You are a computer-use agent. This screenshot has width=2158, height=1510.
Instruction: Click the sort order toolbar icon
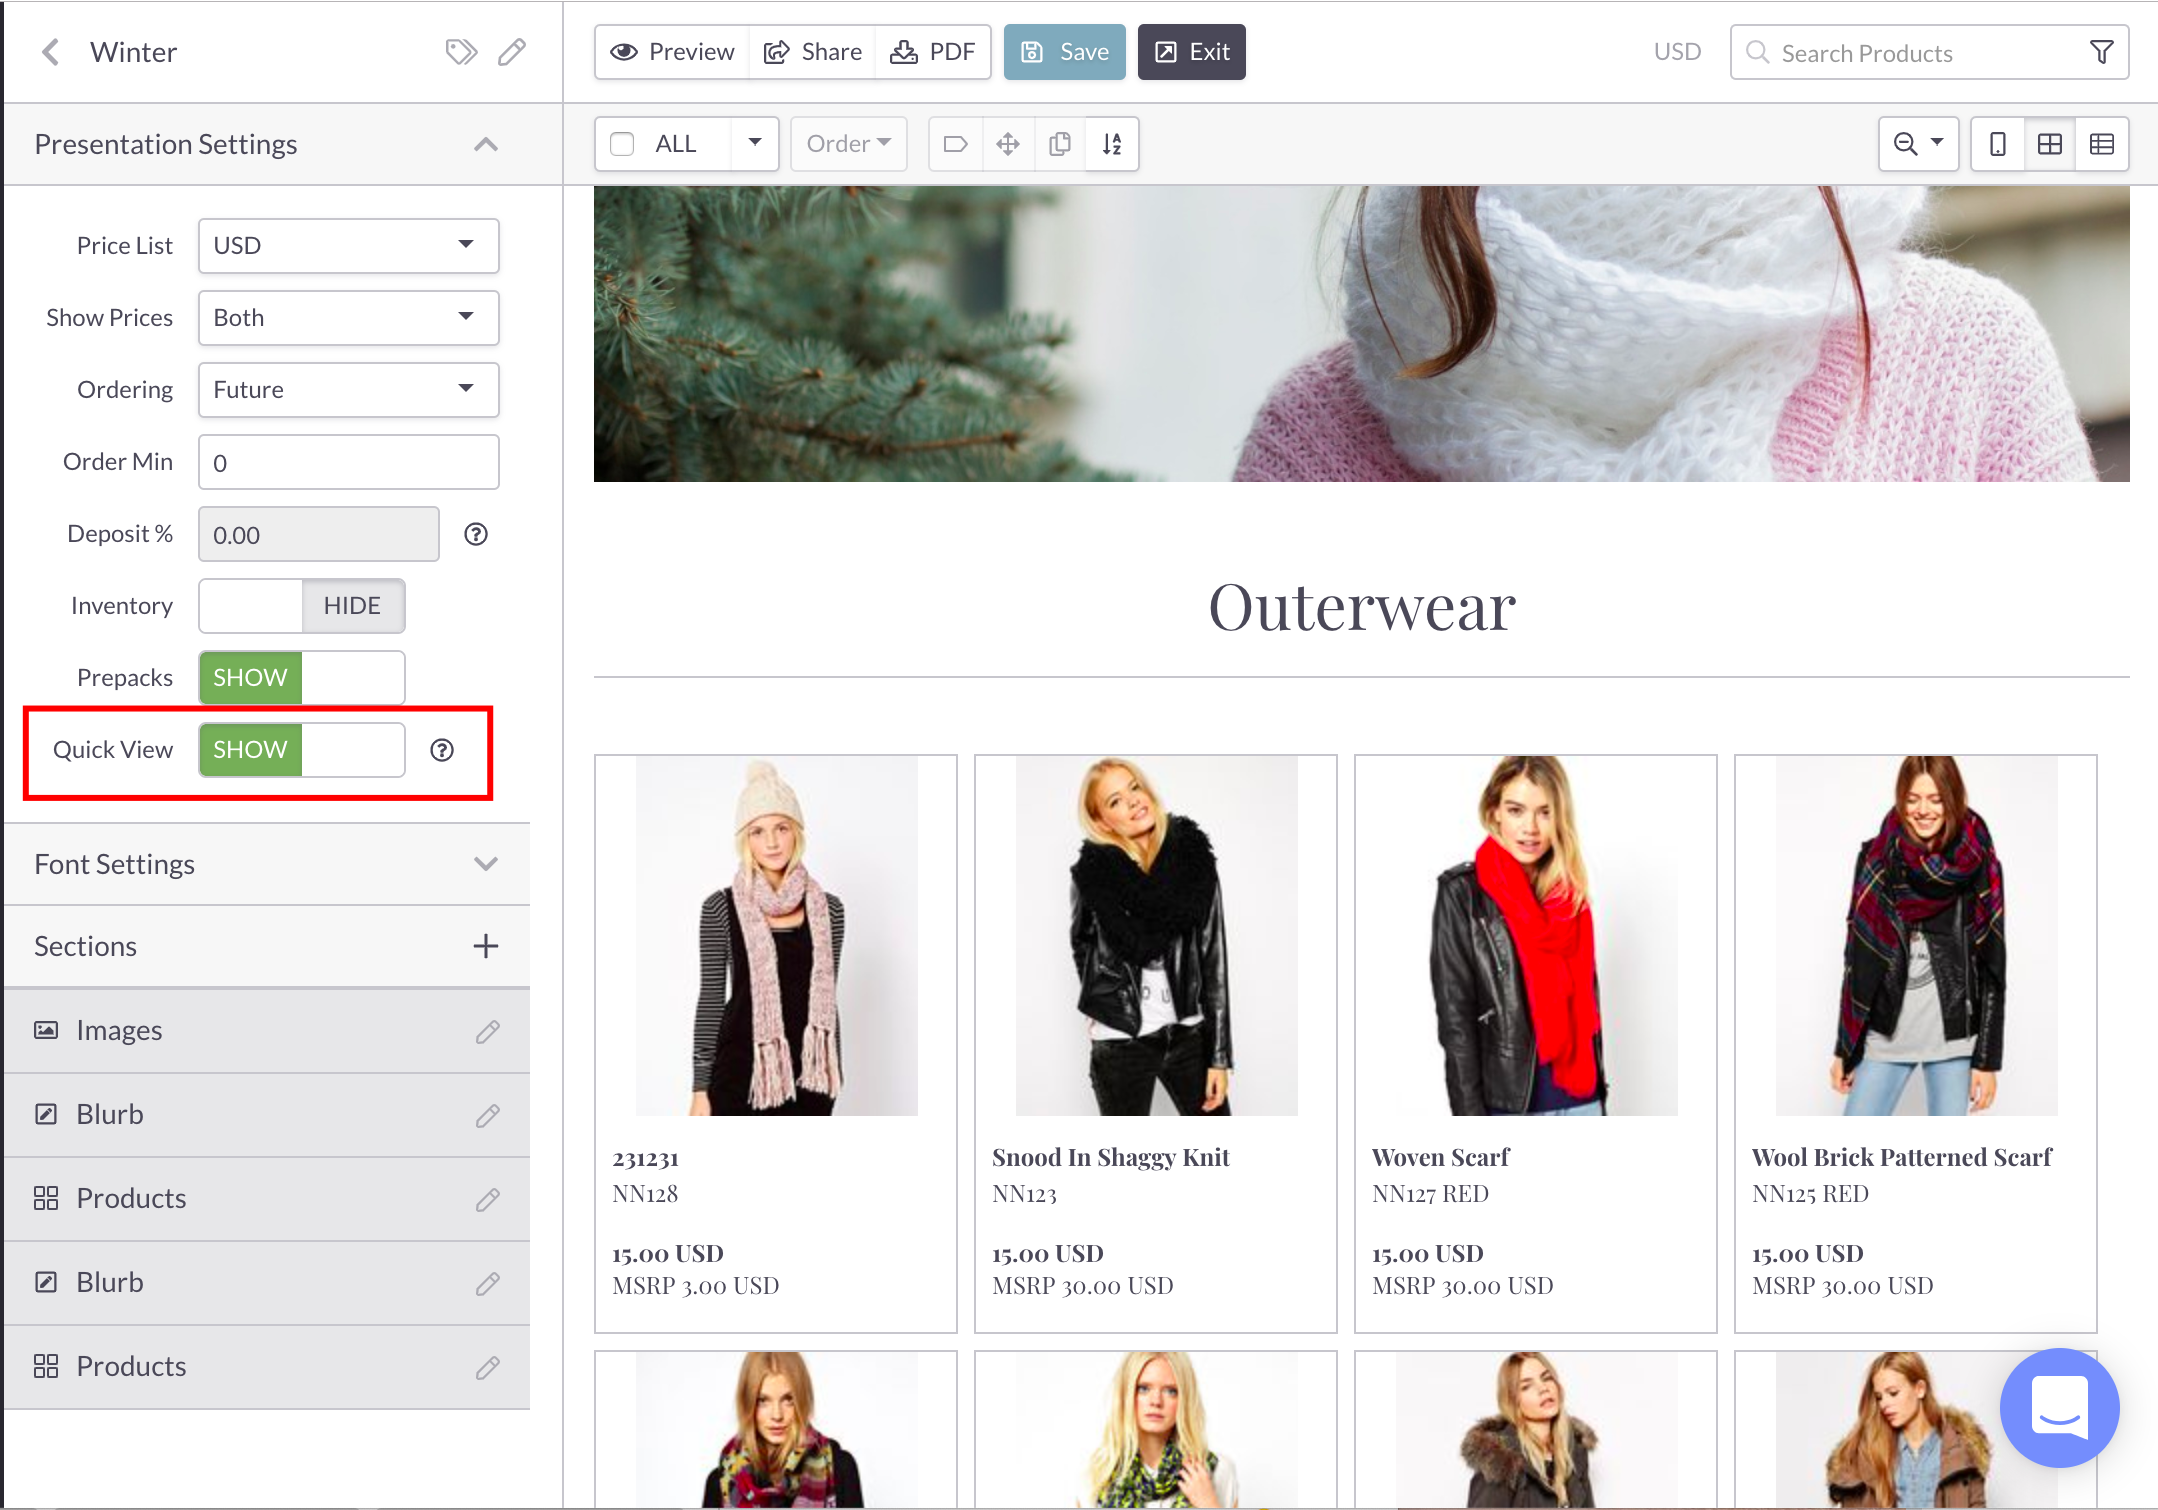[x=1112, y=144]
